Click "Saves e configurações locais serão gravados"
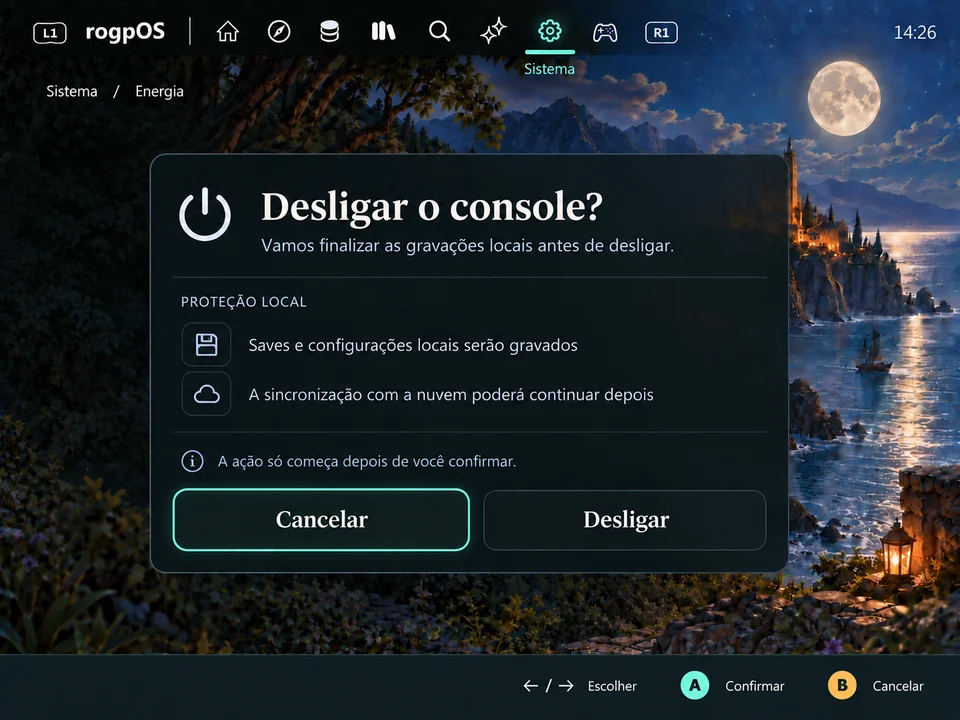Screen dimensions: 960x720 [413, 345]
